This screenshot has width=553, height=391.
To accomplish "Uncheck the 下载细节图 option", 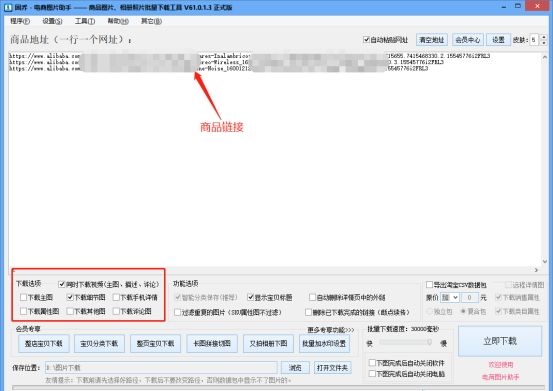I will click(70, 297).
